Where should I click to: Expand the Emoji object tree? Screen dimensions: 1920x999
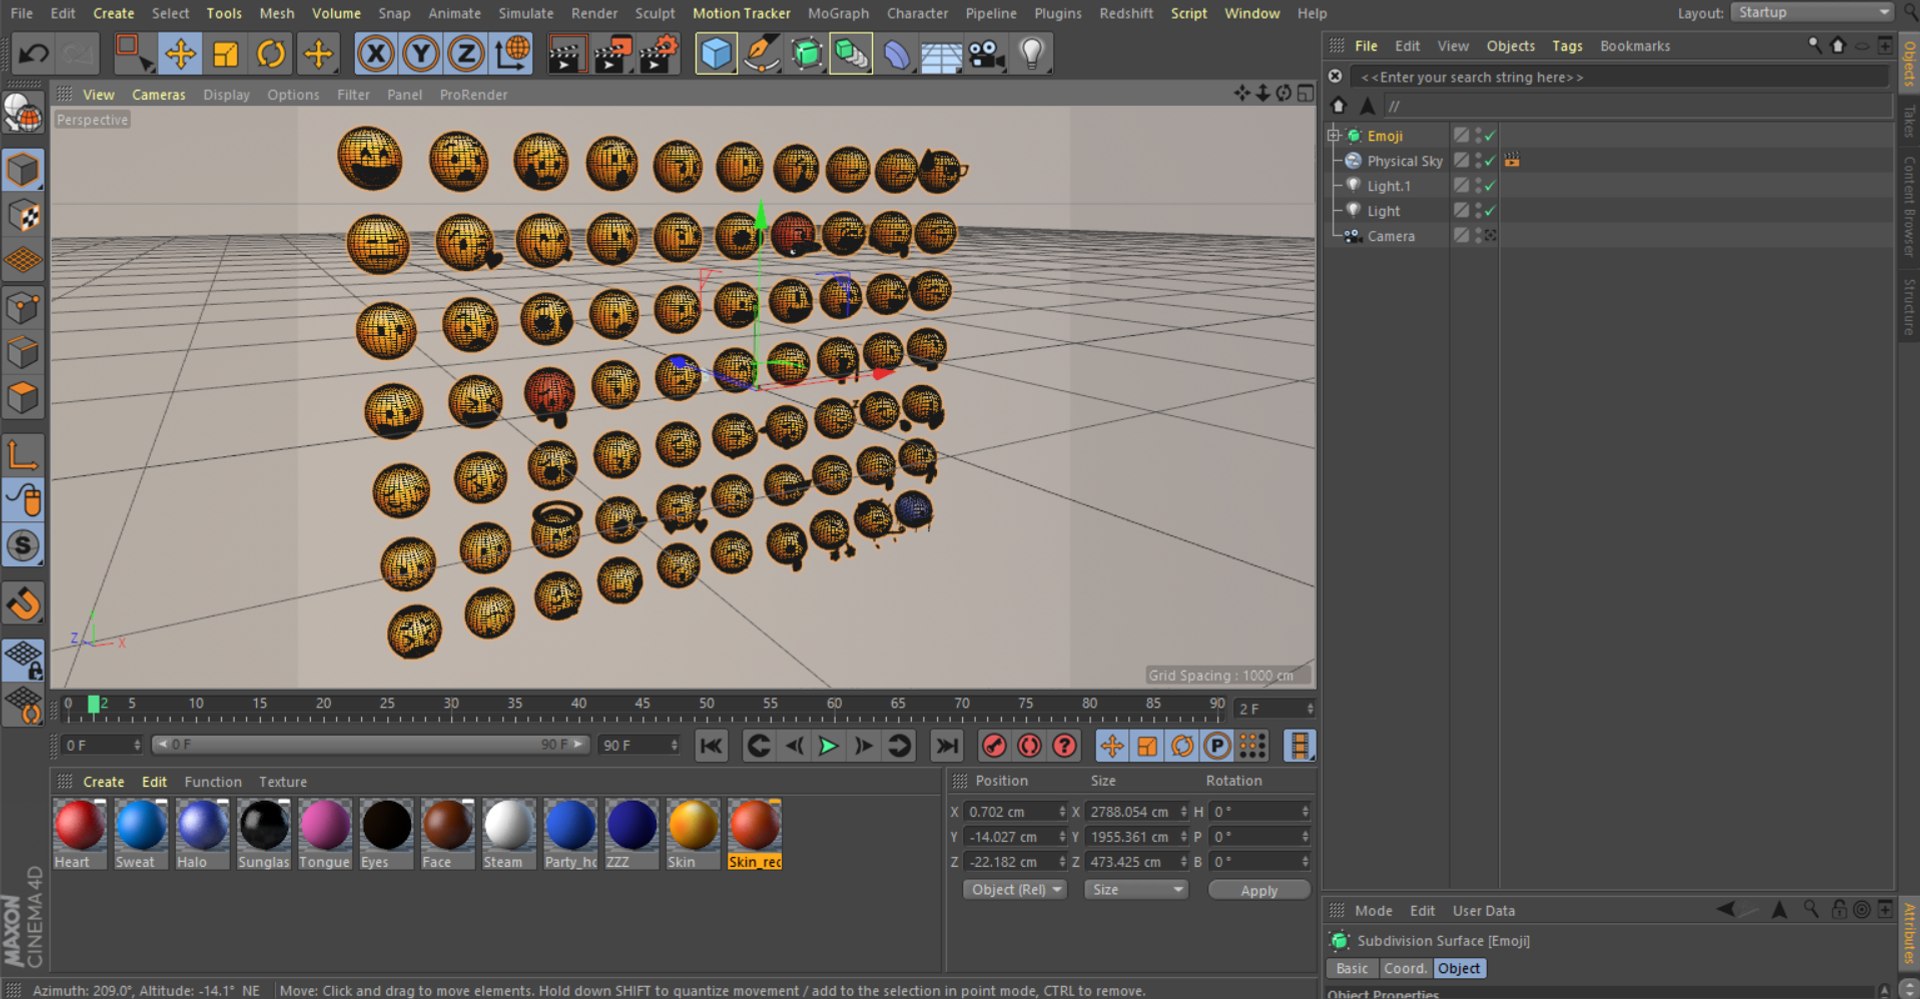tap(1333, 135)
